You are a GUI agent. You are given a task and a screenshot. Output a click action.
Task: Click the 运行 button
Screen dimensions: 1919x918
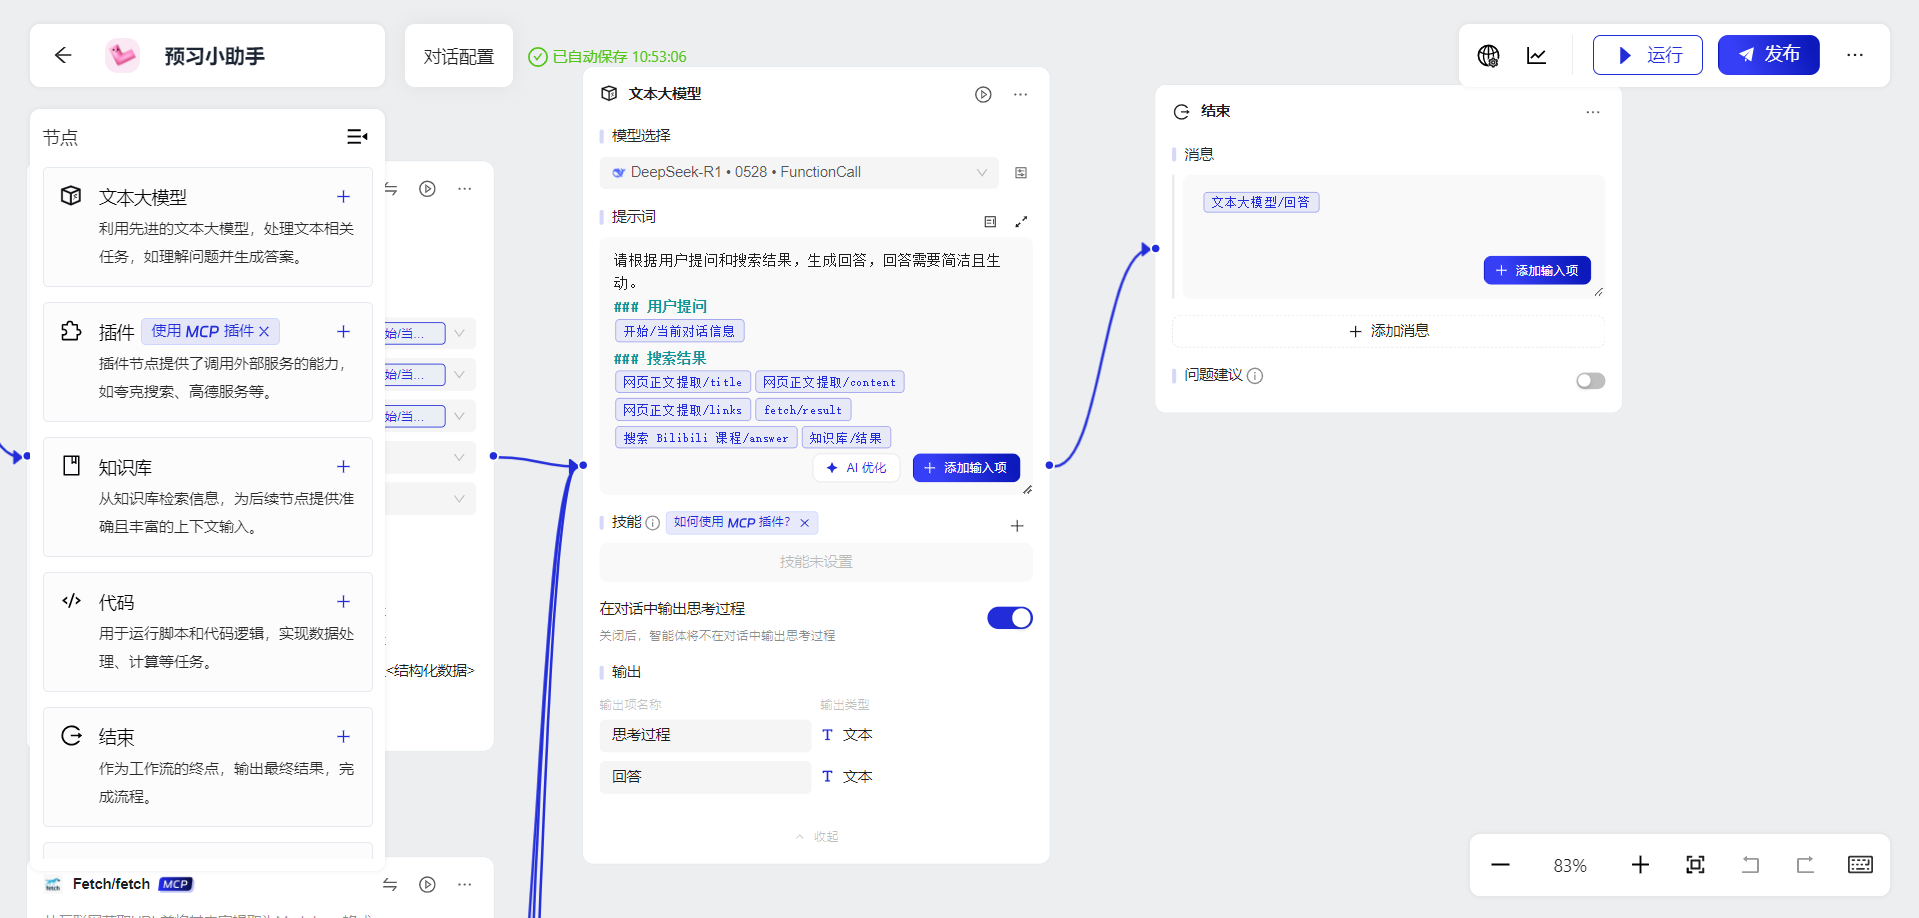point(1648,55)
